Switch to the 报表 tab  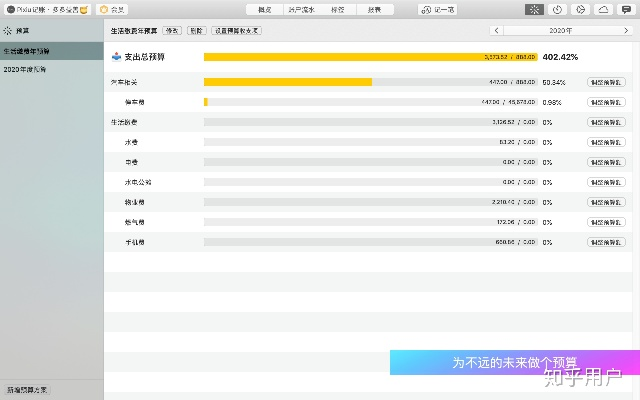[x=375, y=9]
